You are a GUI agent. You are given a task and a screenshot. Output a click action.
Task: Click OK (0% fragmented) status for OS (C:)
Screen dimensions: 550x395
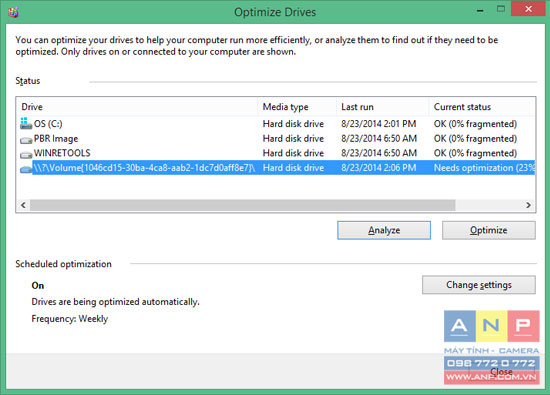coord(475,124)
